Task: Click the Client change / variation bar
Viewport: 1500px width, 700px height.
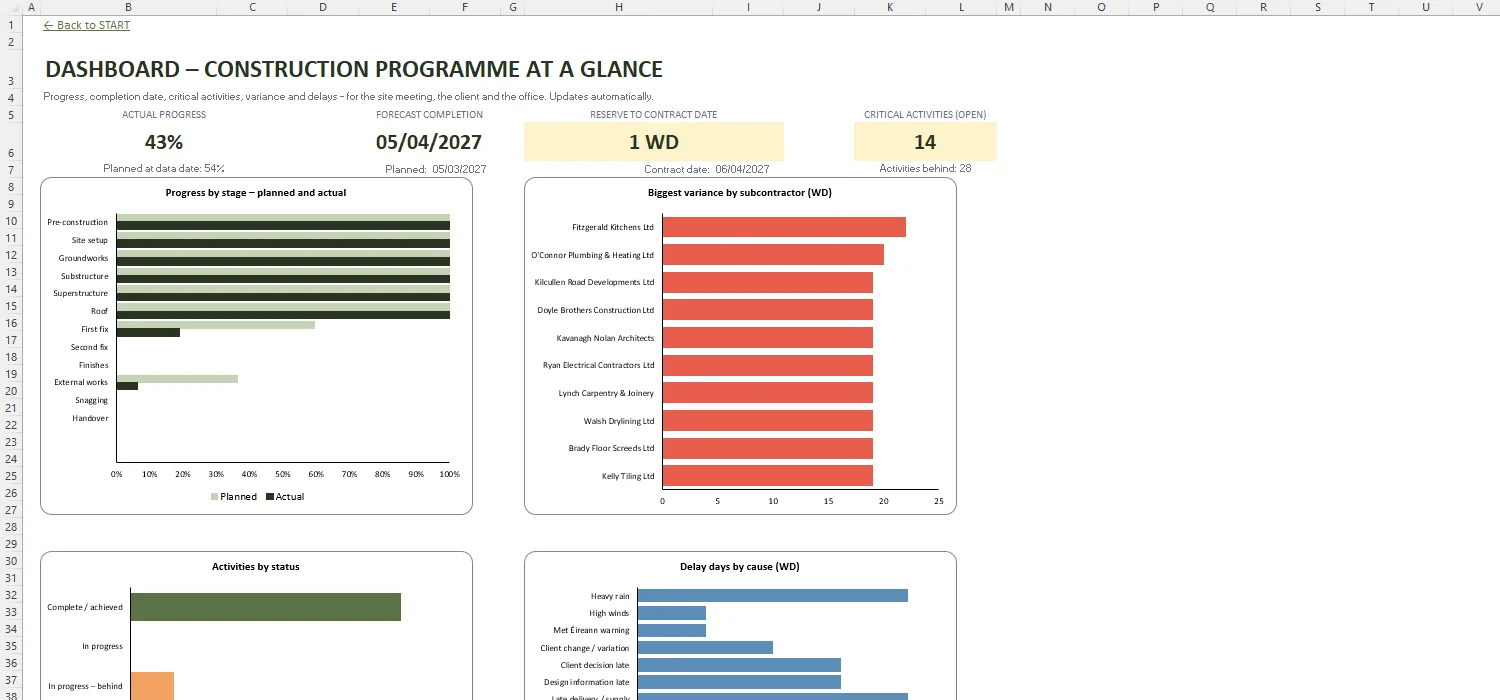Action: click(705, 647)
